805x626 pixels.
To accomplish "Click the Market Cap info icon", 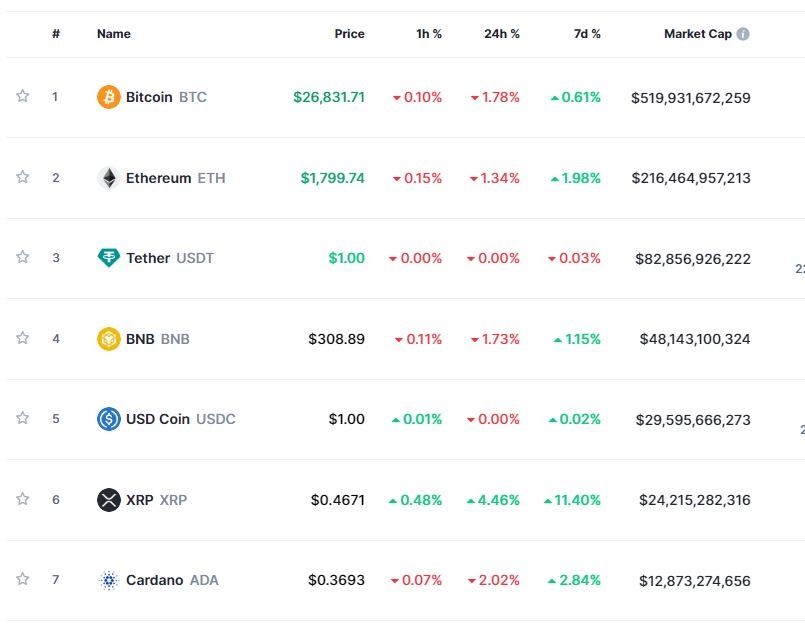I will (x=743, y=34).
